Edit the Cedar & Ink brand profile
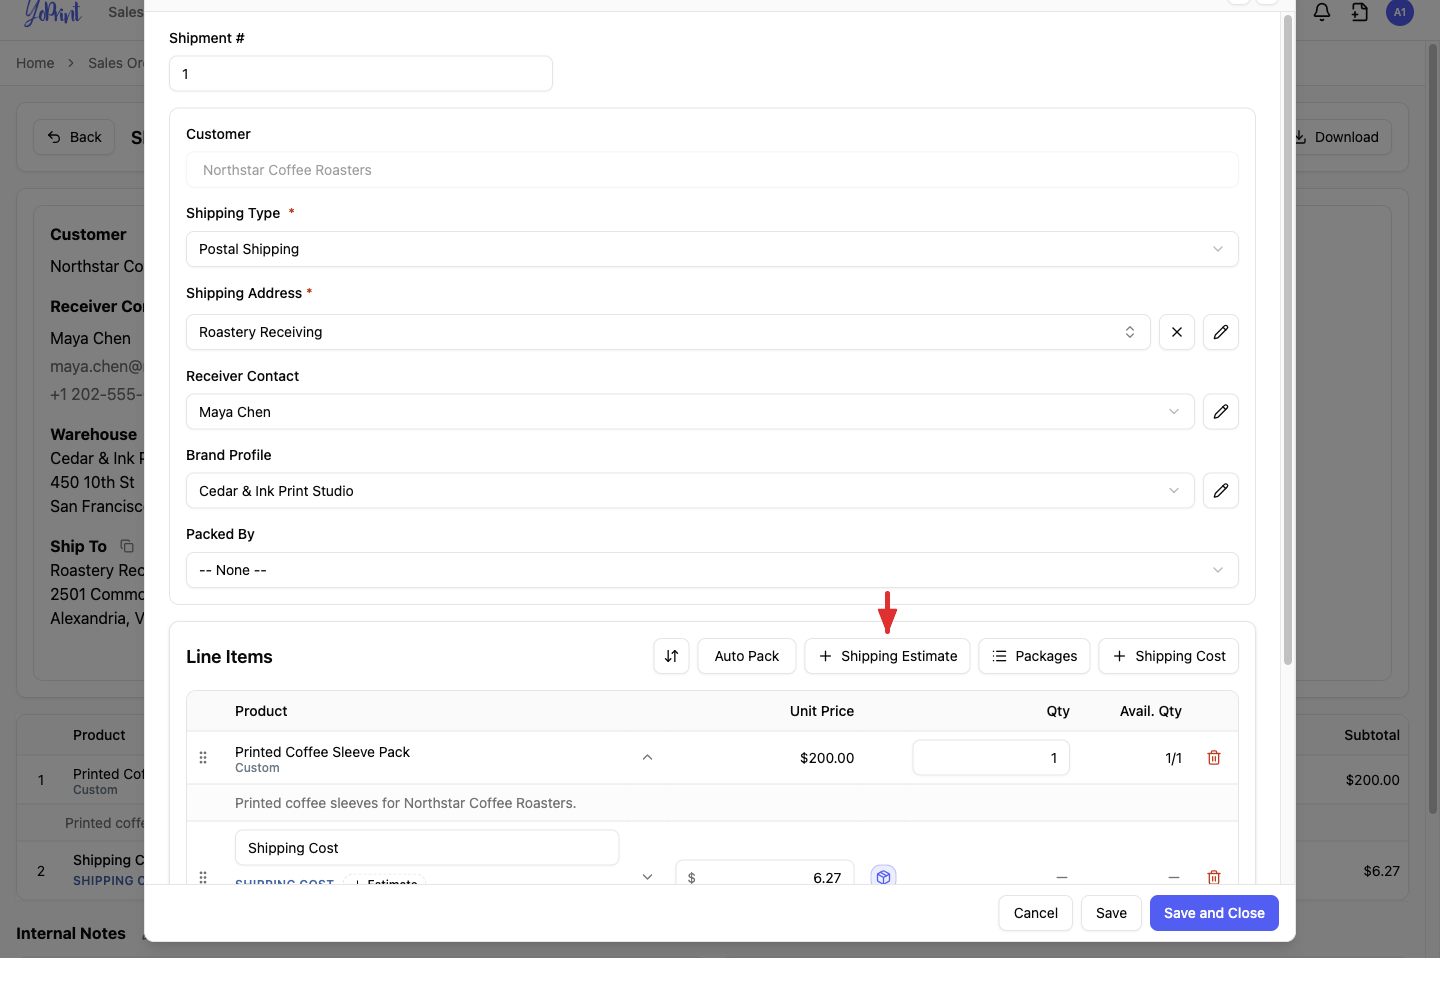Viewport: 1440px width, 1000px height. (x=1221, y=490)
